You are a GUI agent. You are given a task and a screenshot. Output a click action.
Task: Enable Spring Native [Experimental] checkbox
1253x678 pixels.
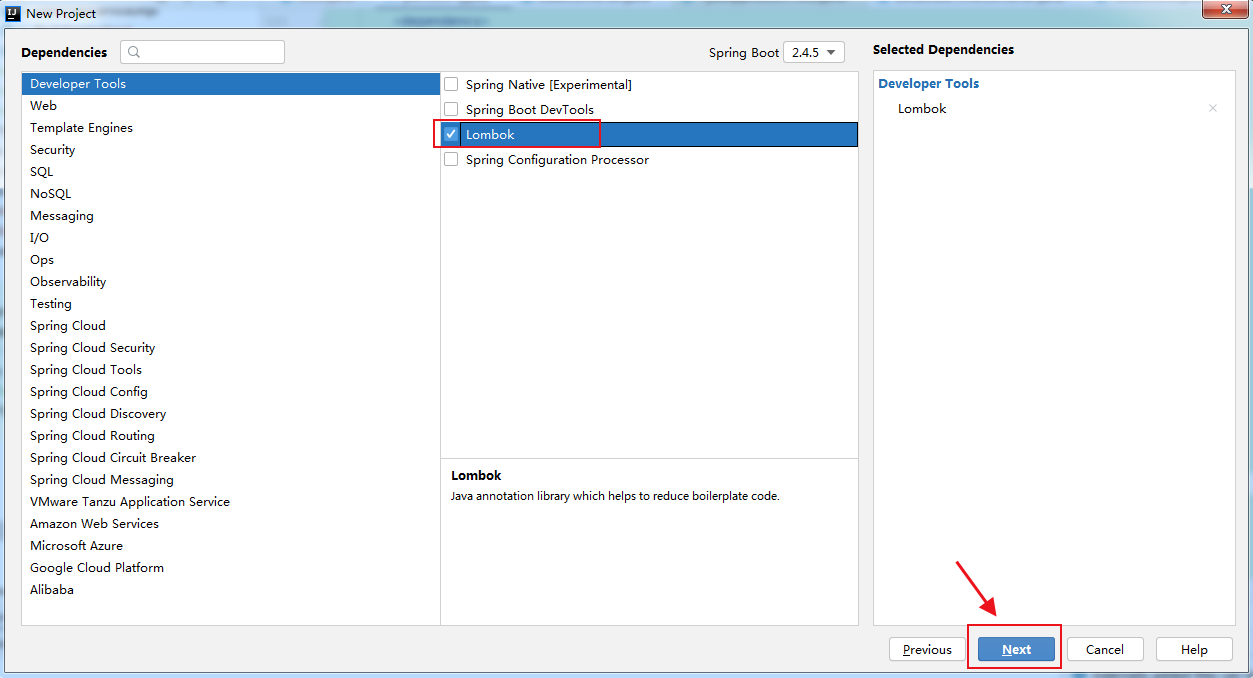(451, 84)
